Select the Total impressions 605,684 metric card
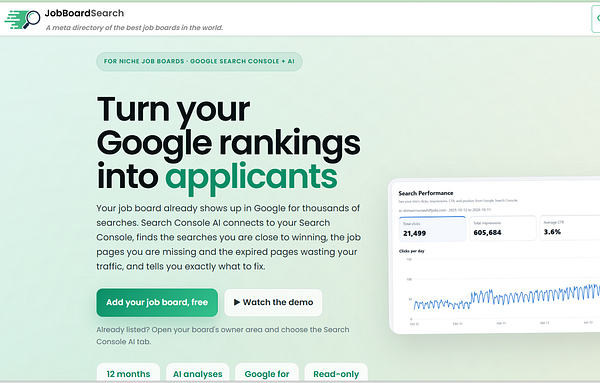600x383 pixels. [x=503, y=228]
